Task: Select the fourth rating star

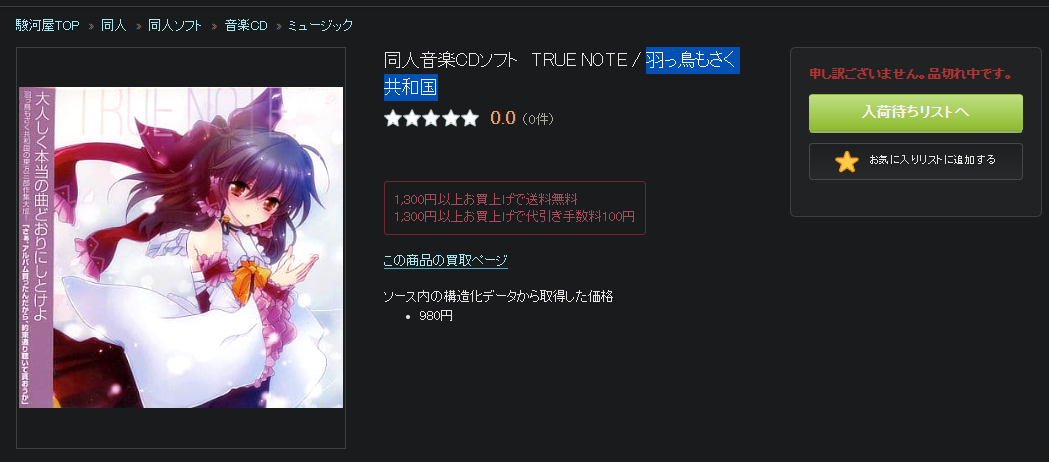Action: click(451, 119)
